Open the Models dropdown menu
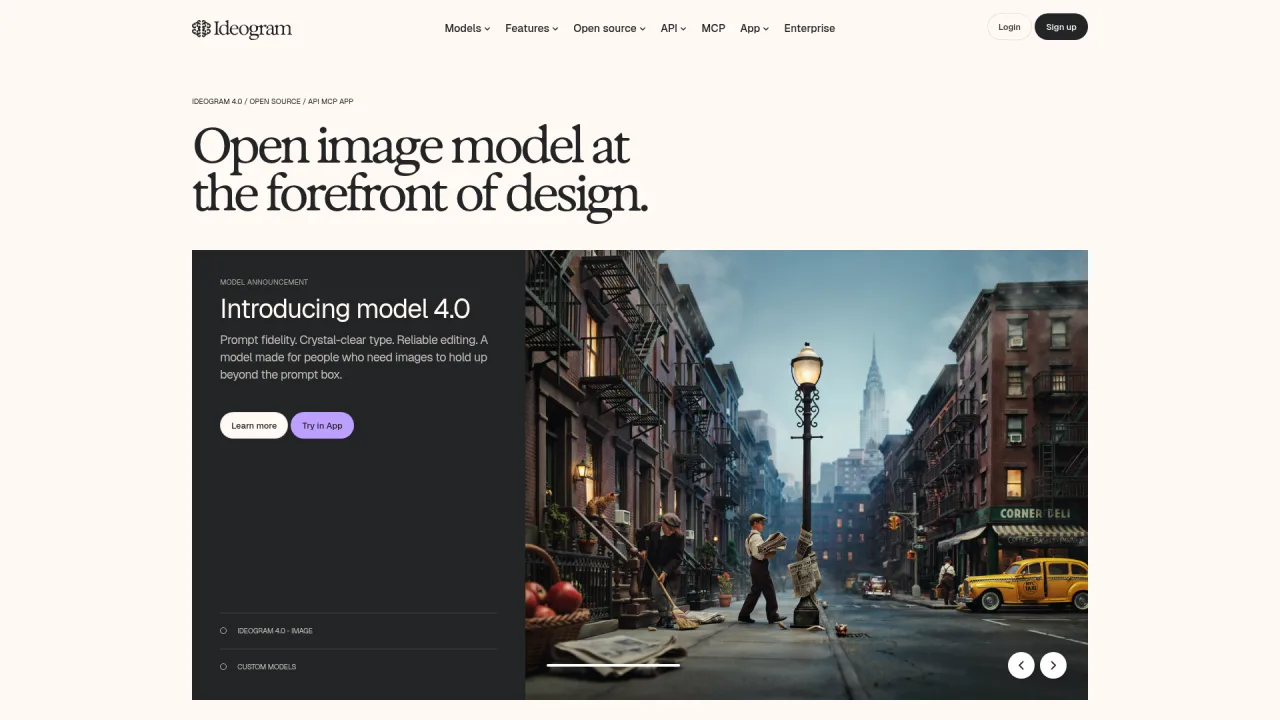Image resolution: width=1280 pixels, height=720 pixels. 467,28
